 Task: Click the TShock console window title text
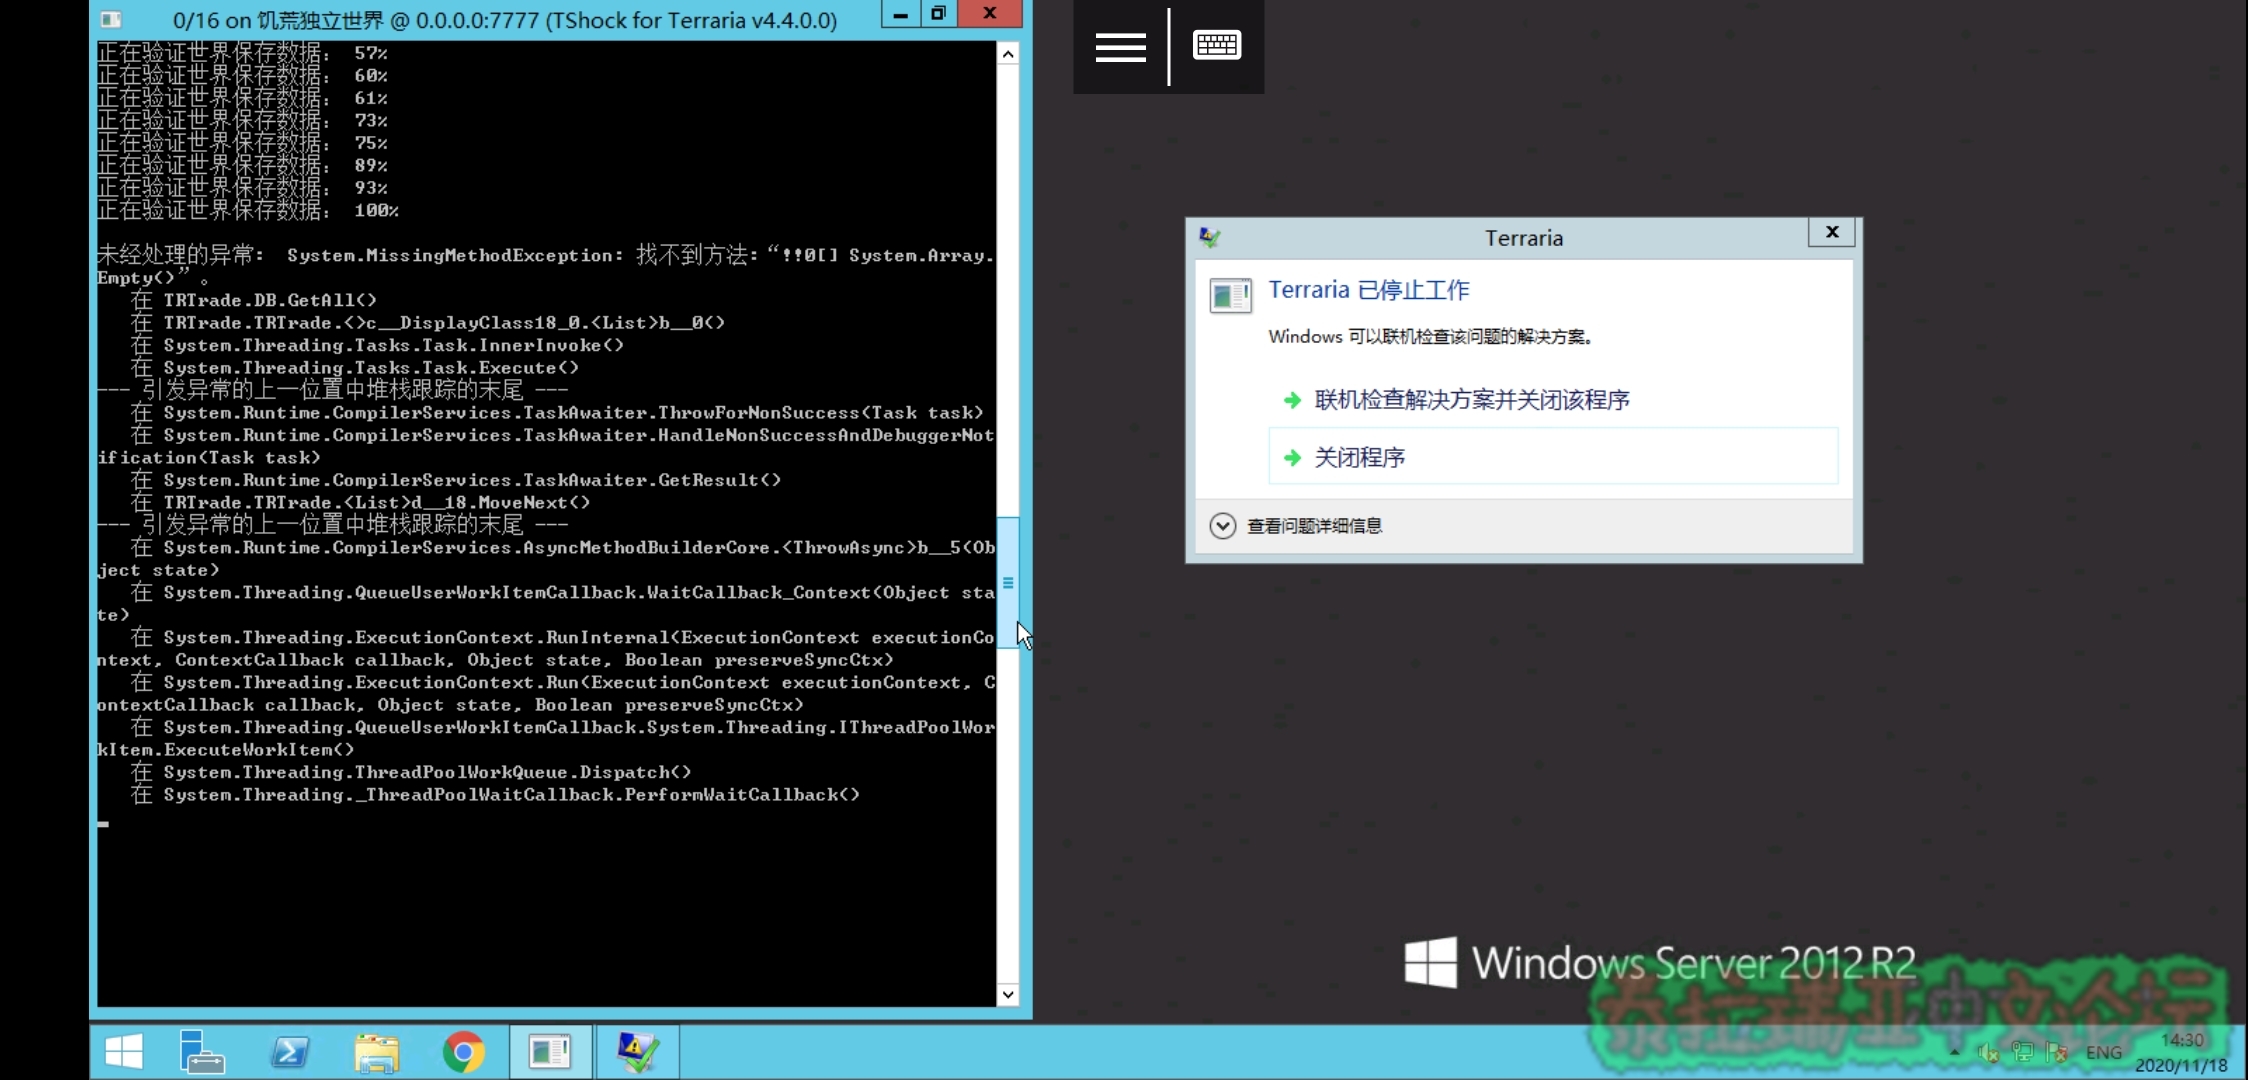[505, 20]
